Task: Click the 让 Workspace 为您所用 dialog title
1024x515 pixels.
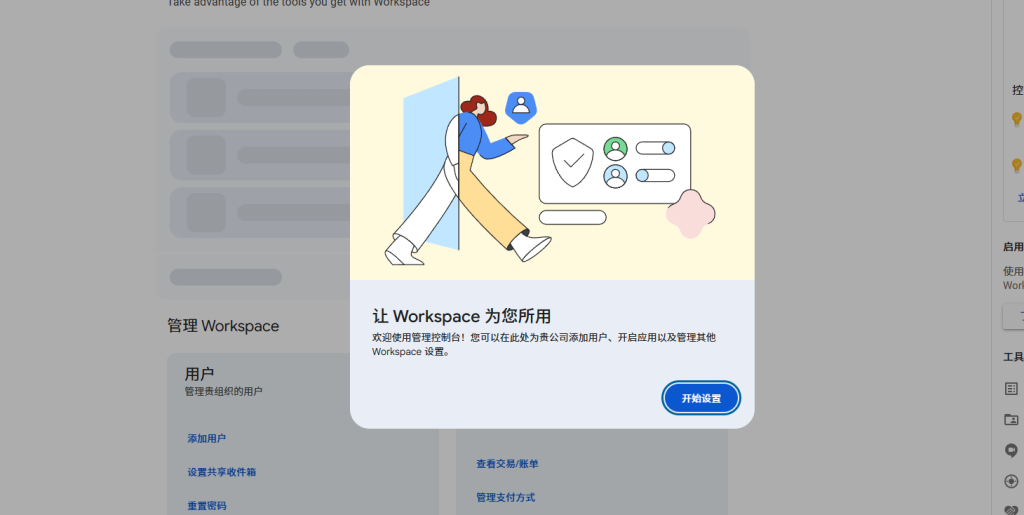Action: tap(461, 317)
